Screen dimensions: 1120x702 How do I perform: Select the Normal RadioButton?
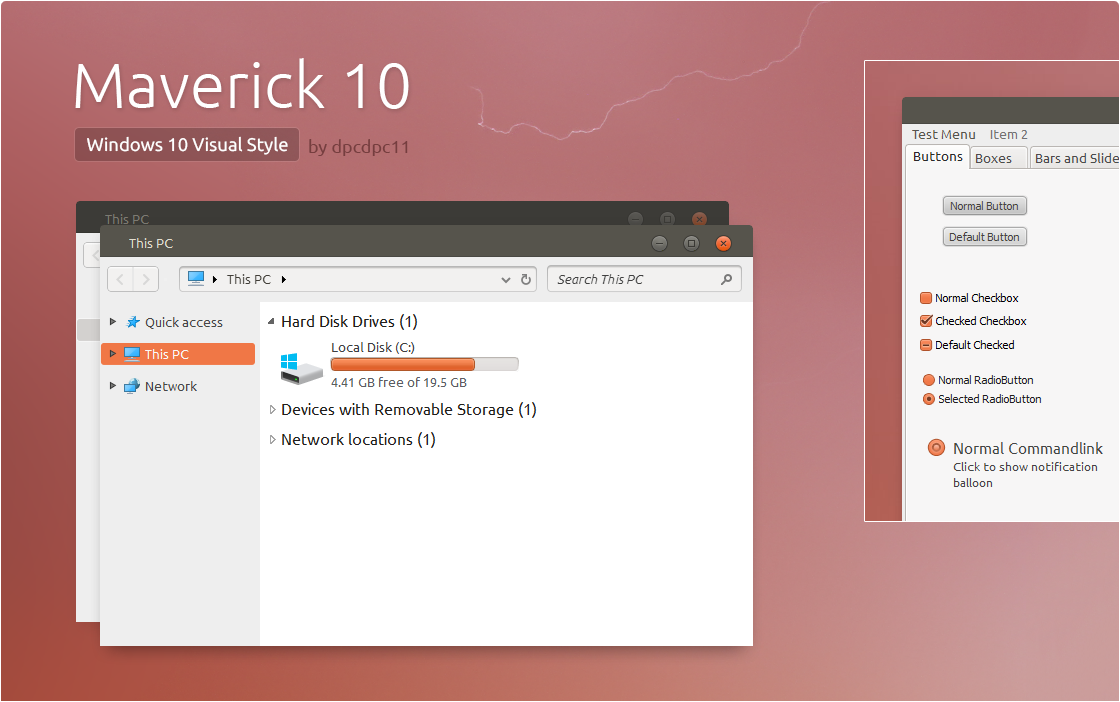929,380
